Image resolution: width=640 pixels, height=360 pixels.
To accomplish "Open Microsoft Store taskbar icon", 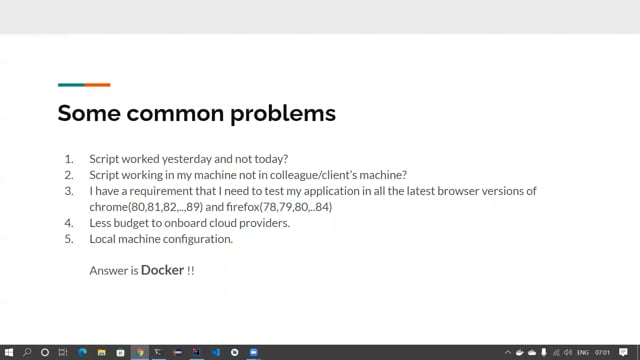I will click(x=120, y=352).
